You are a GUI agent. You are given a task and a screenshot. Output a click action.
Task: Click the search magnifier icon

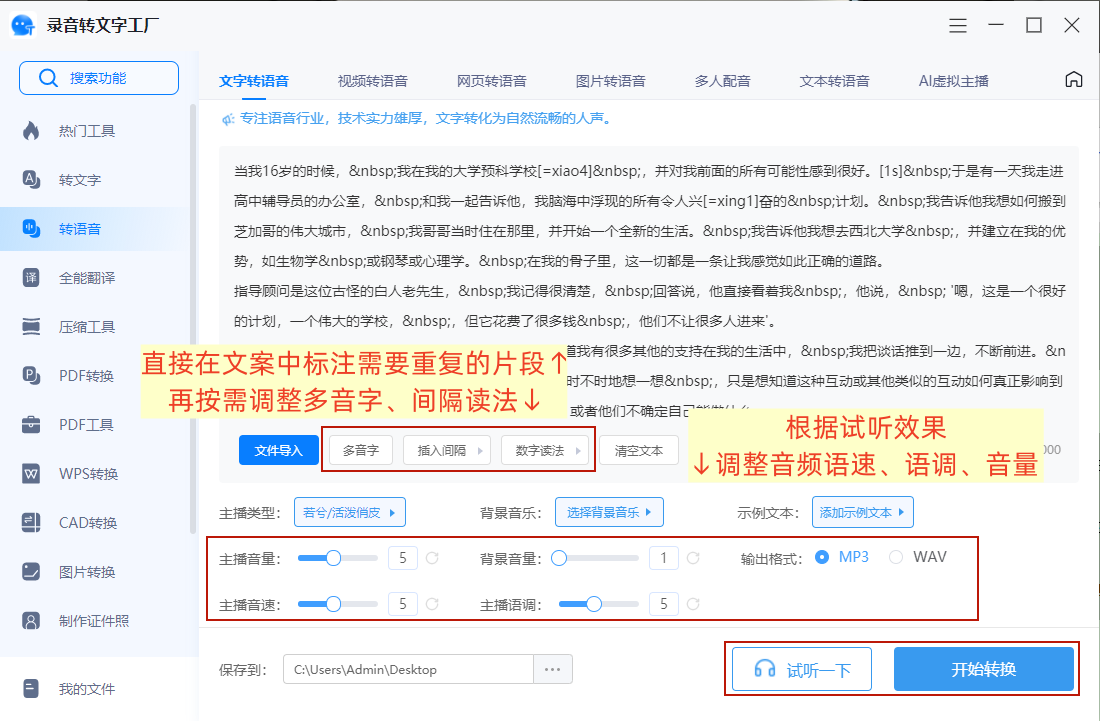[x=48, y=78]
